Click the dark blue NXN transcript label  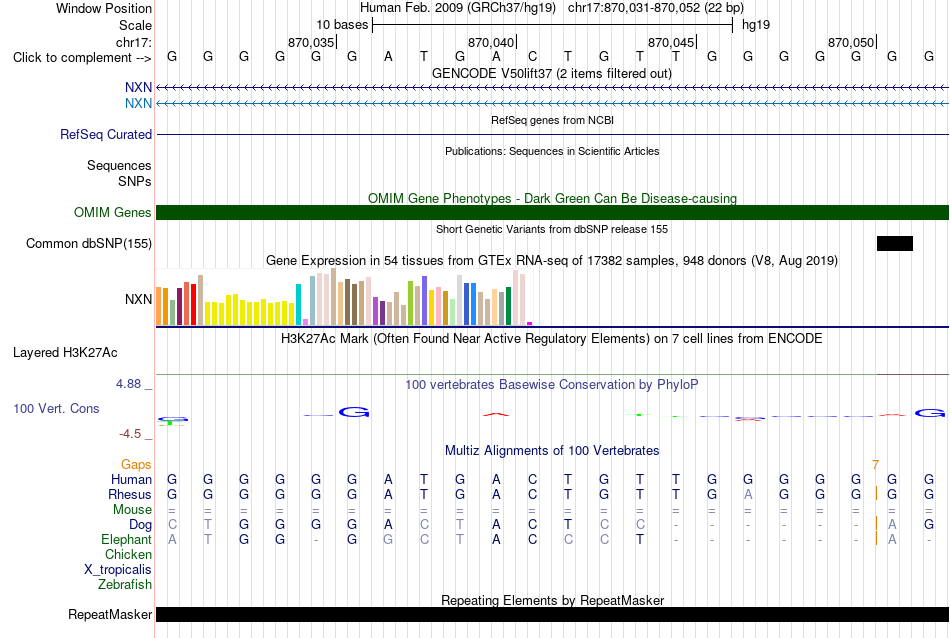pos(138,88)
